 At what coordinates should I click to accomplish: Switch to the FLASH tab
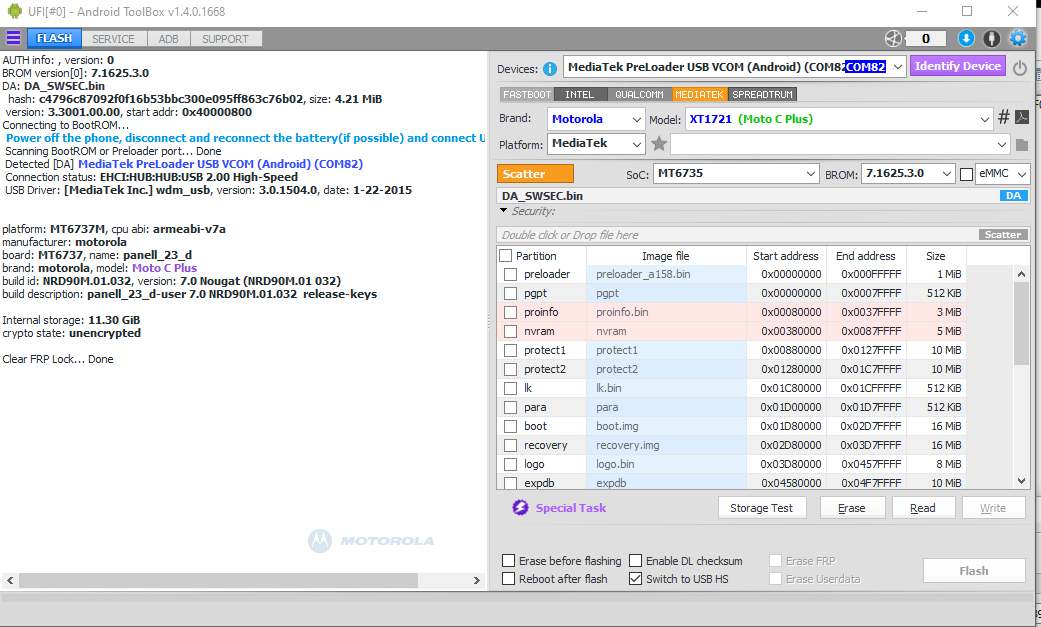[x=54, y=39]
